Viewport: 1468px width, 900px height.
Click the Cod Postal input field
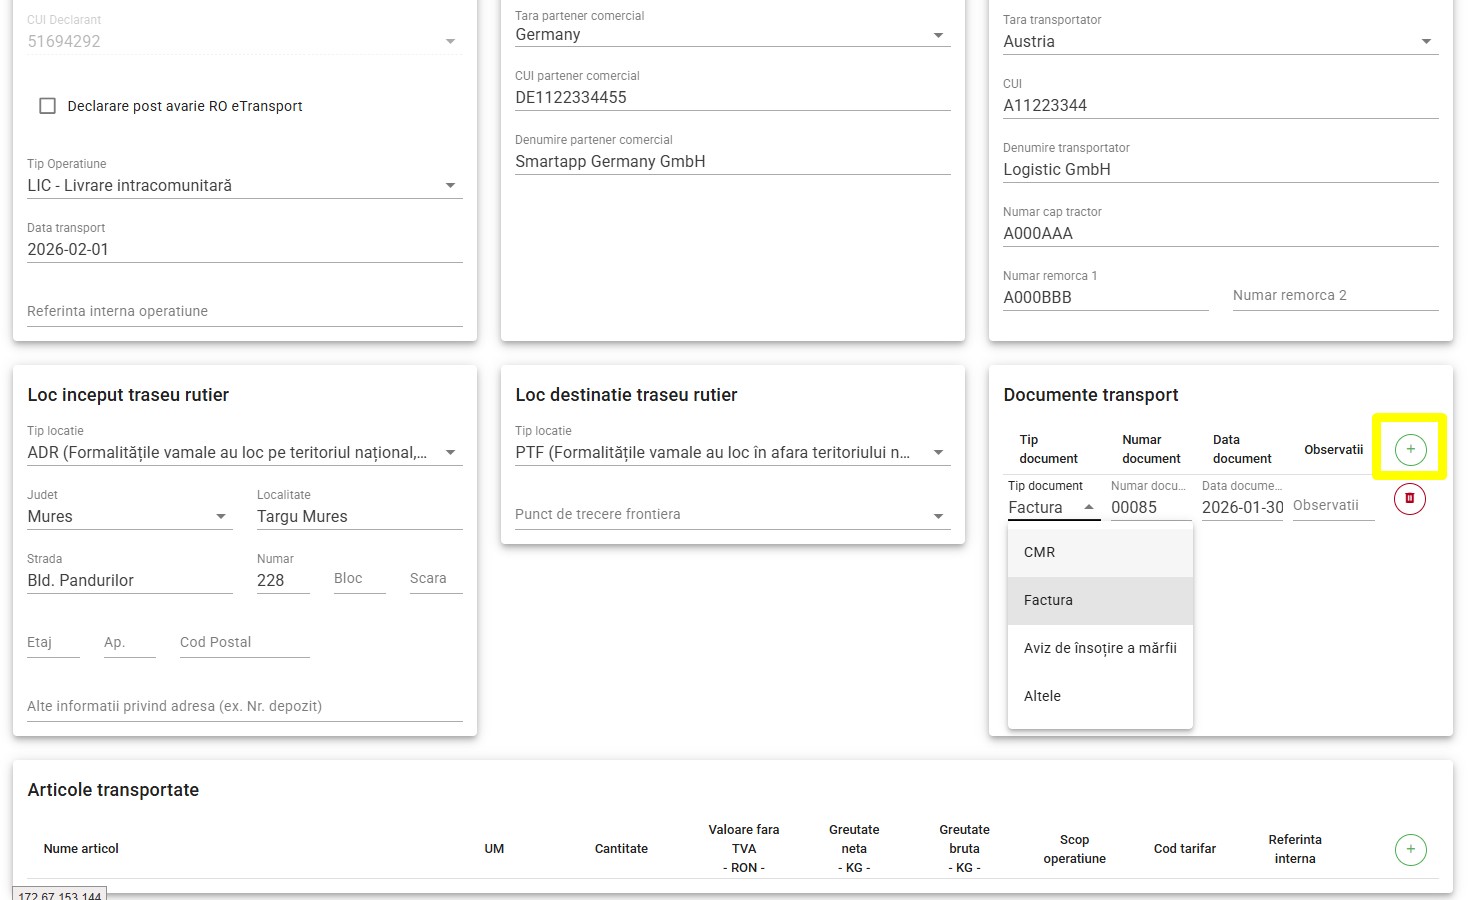tap(244, 643)
